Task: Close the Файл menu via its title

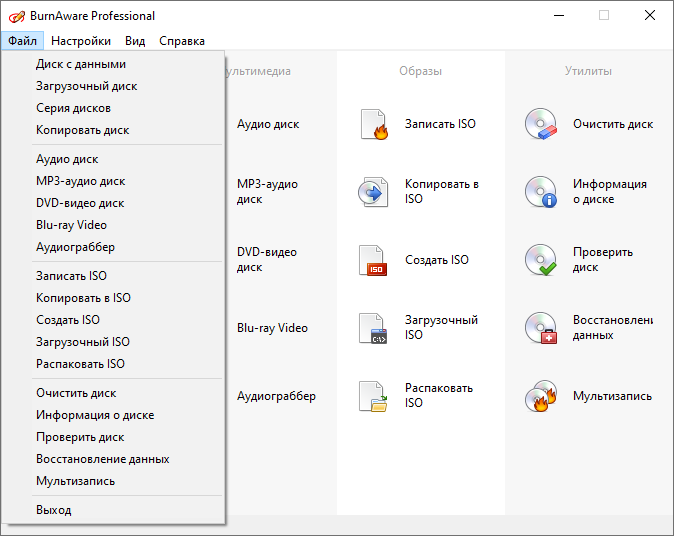Action: (21, 41)
